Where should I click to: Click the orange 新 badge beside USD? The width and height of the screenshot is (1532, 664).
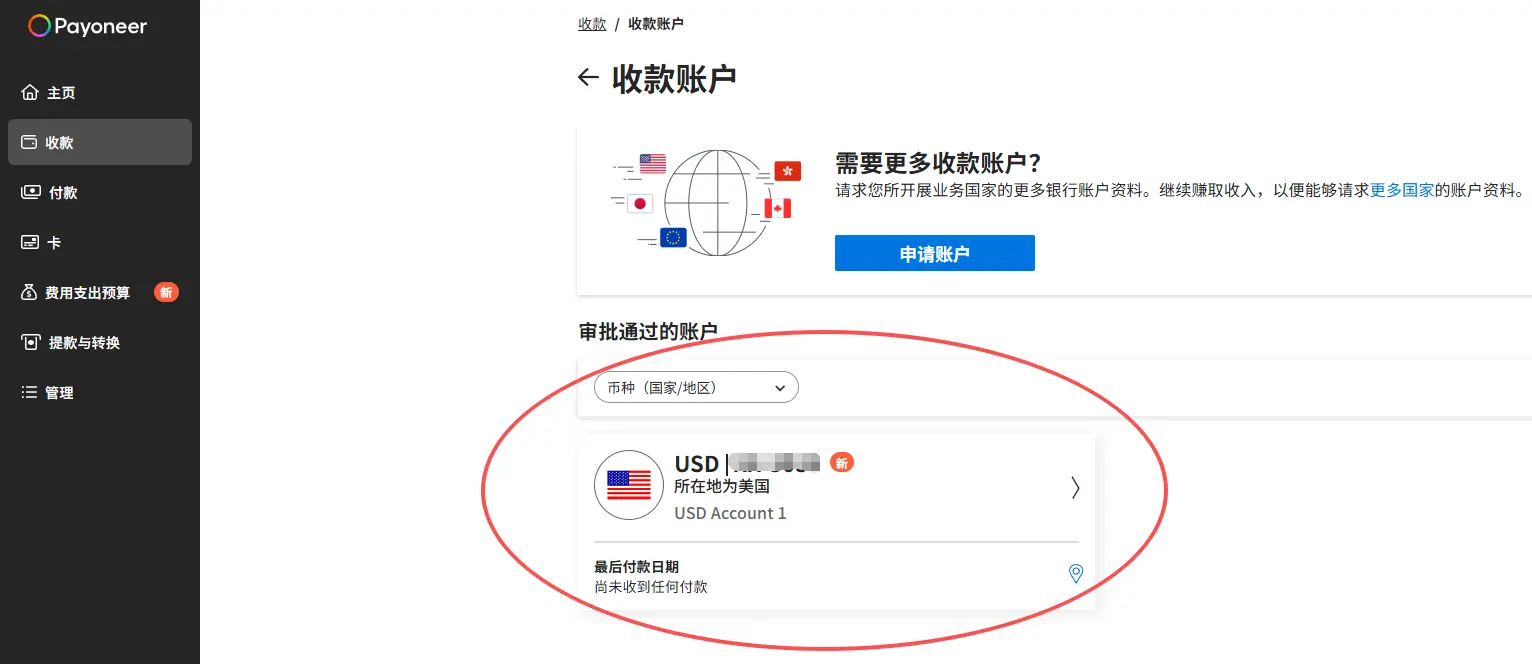(842, 463)
